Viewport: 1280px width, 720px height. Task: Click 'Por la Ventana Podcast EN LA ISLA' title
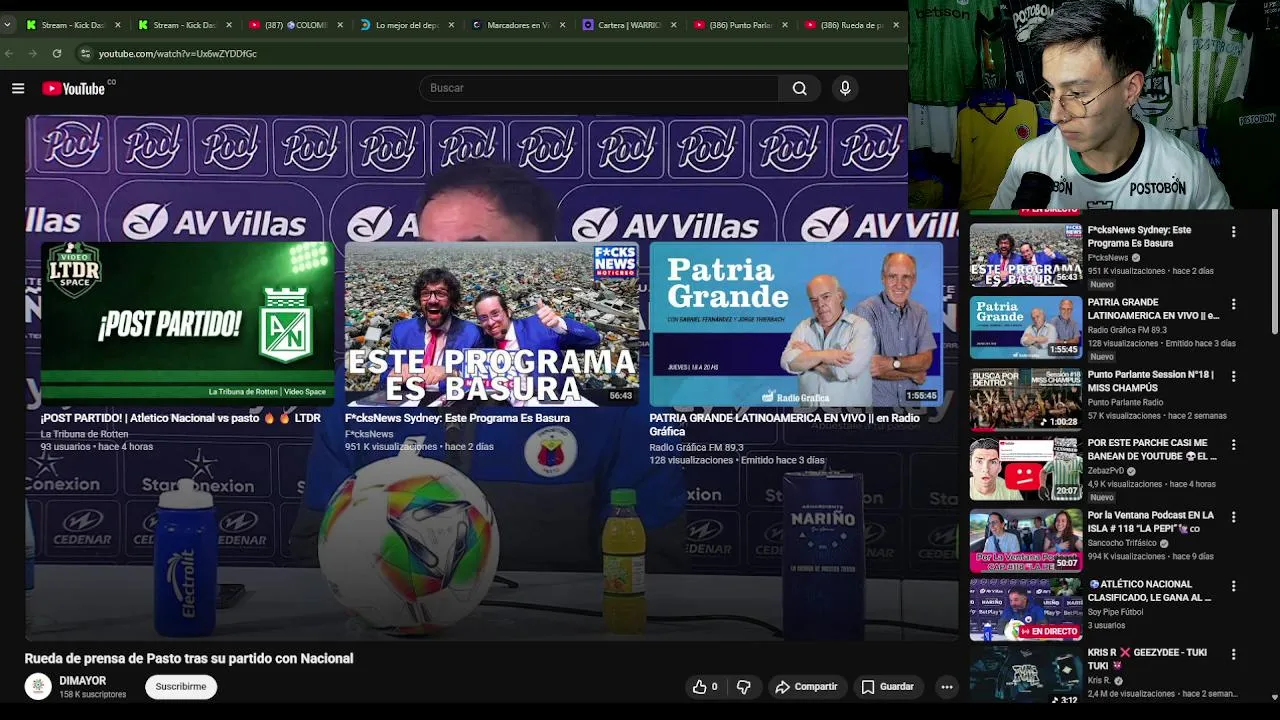1151,522
